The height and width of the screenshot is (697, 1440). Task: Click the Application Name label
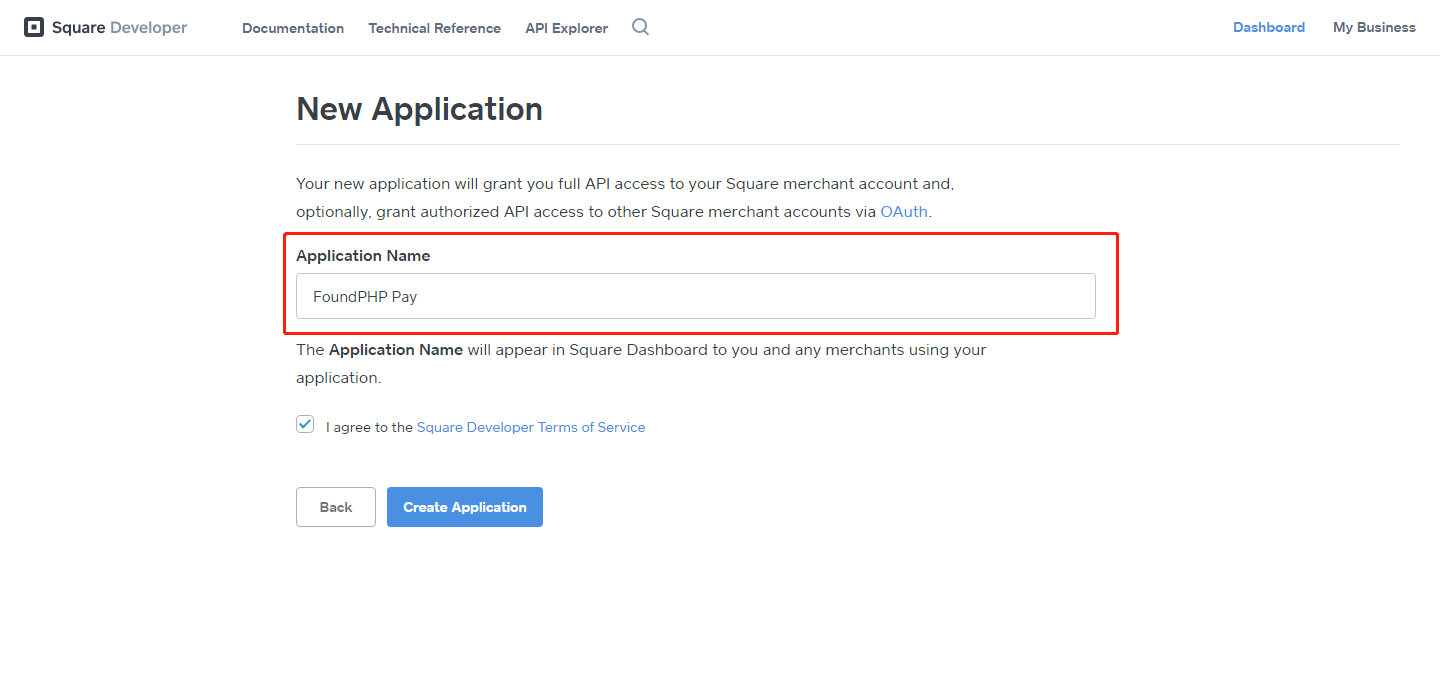(363, 256)
